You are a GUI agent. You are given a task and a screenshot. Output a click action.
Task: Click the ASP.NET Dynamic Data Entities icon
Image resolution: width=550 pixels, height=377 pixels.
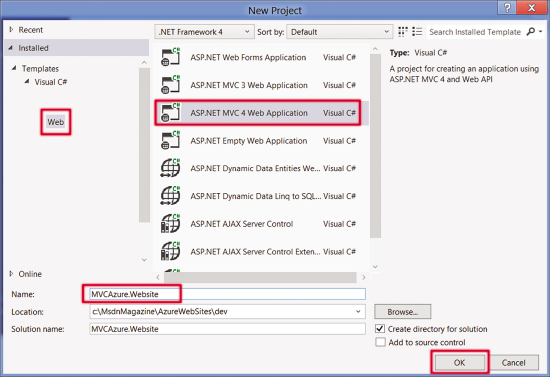(170, 168)
